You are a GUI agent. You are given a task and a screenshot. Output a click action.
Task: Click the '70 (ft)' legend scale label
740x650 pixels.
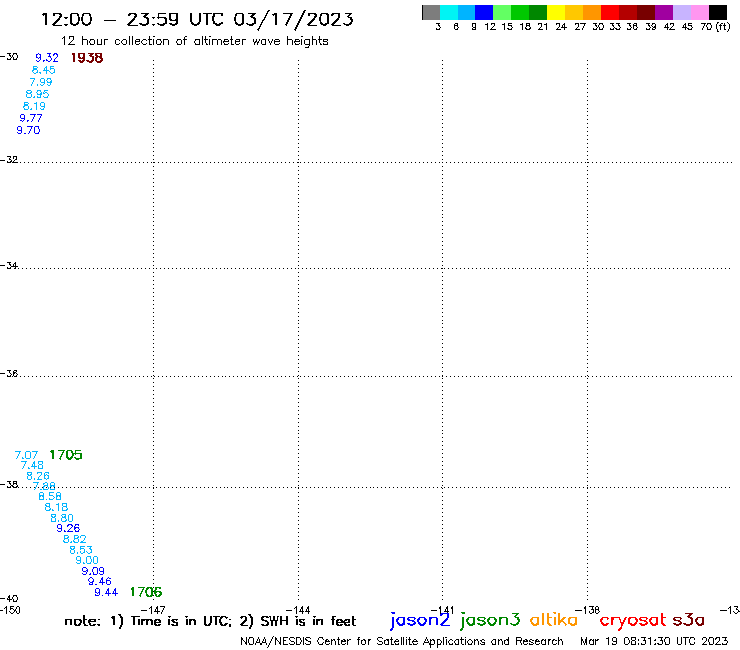pyautogui.click(x=715, y=27)
